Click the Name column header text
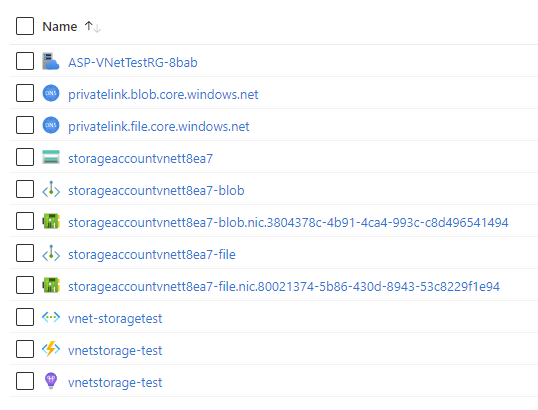Screen dimensions: 538x410 coord(60,27)
